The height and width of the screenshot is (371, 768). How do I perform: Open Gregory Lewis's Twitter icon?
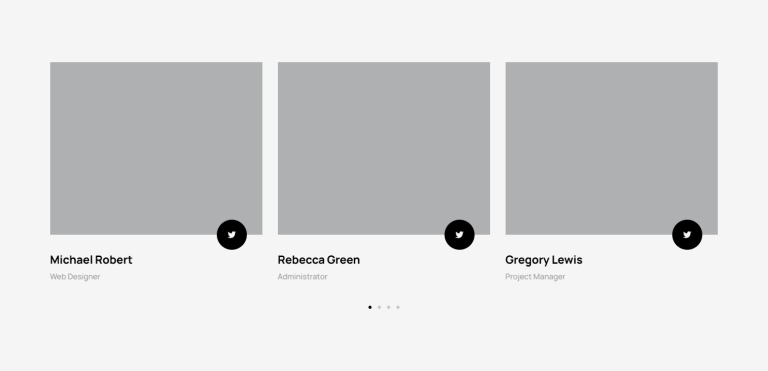687,235
